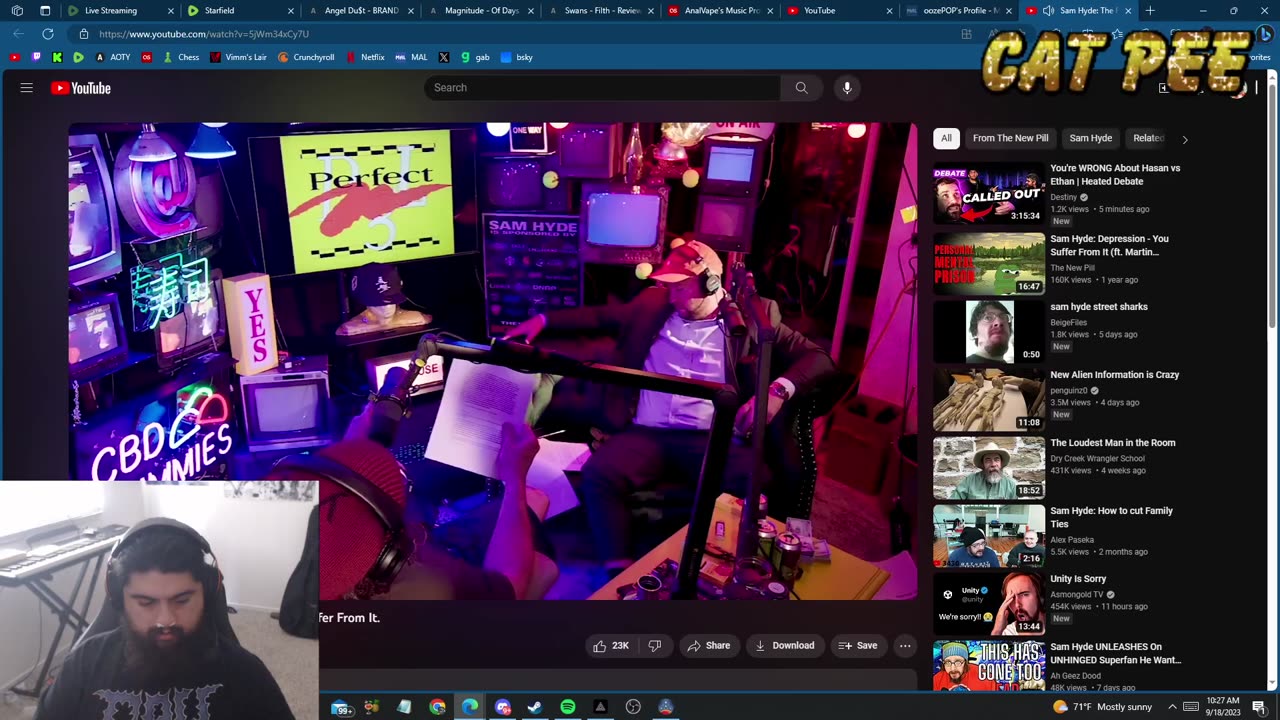Select the All filter chip
Image resolution: width=1280 pixels, height=720 pixels.
point(946,138)
